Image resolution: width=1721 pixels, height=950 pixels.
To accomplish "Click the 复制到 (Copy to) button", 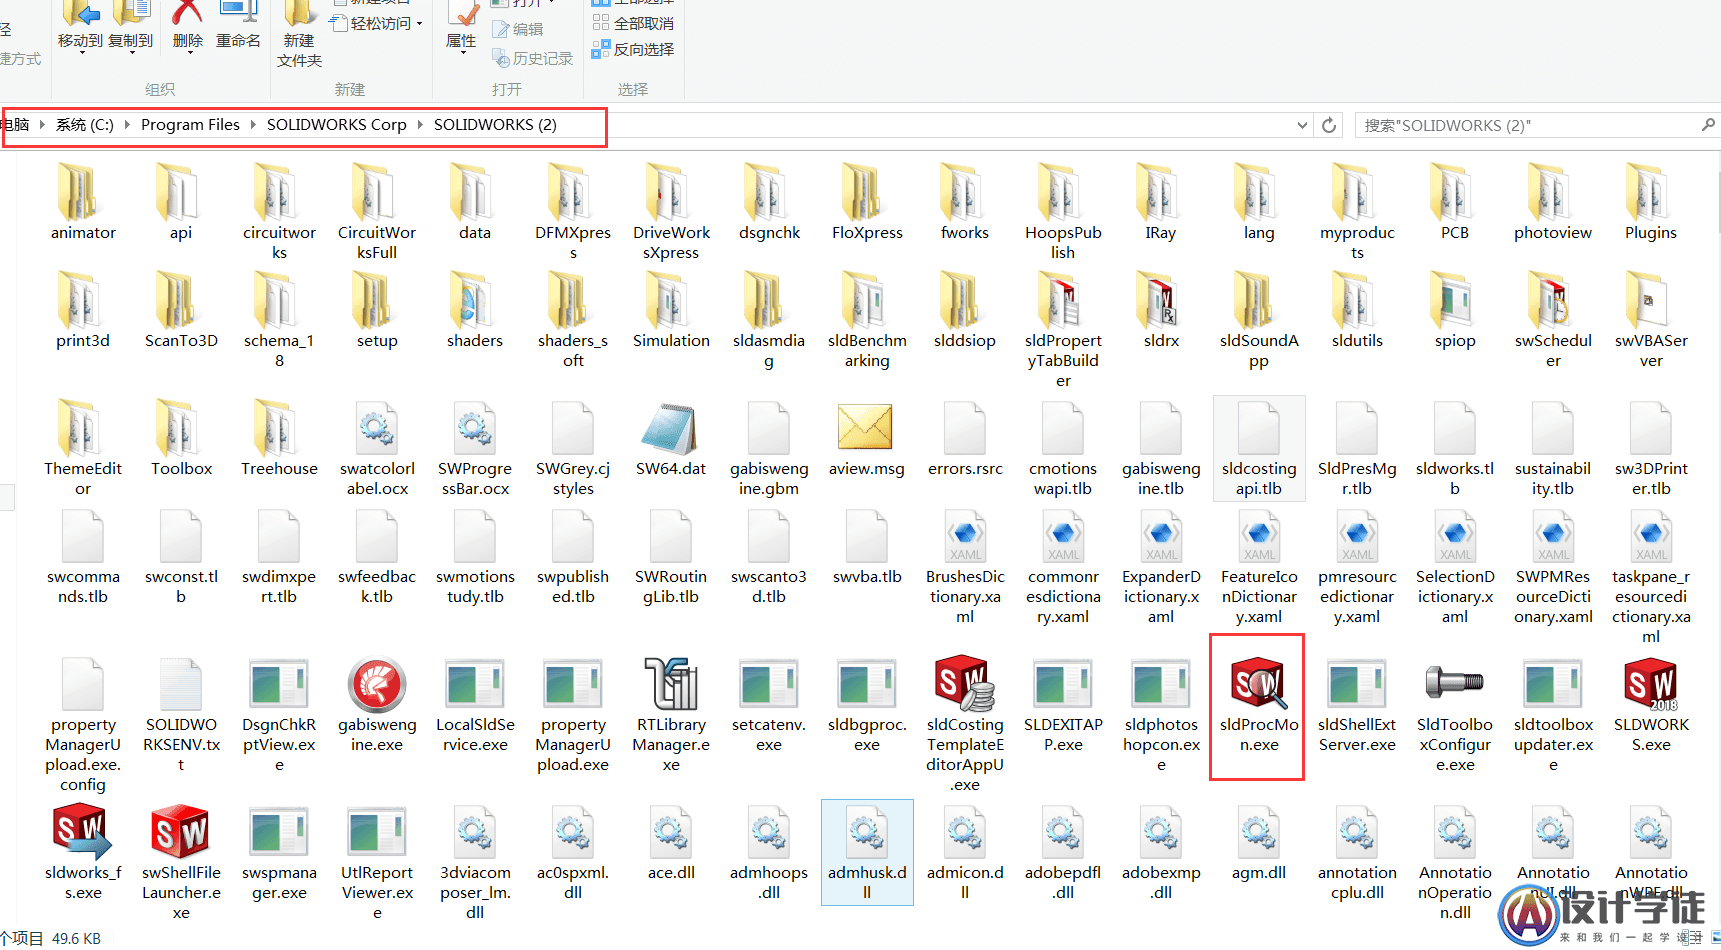I will [x=130, y=27].
